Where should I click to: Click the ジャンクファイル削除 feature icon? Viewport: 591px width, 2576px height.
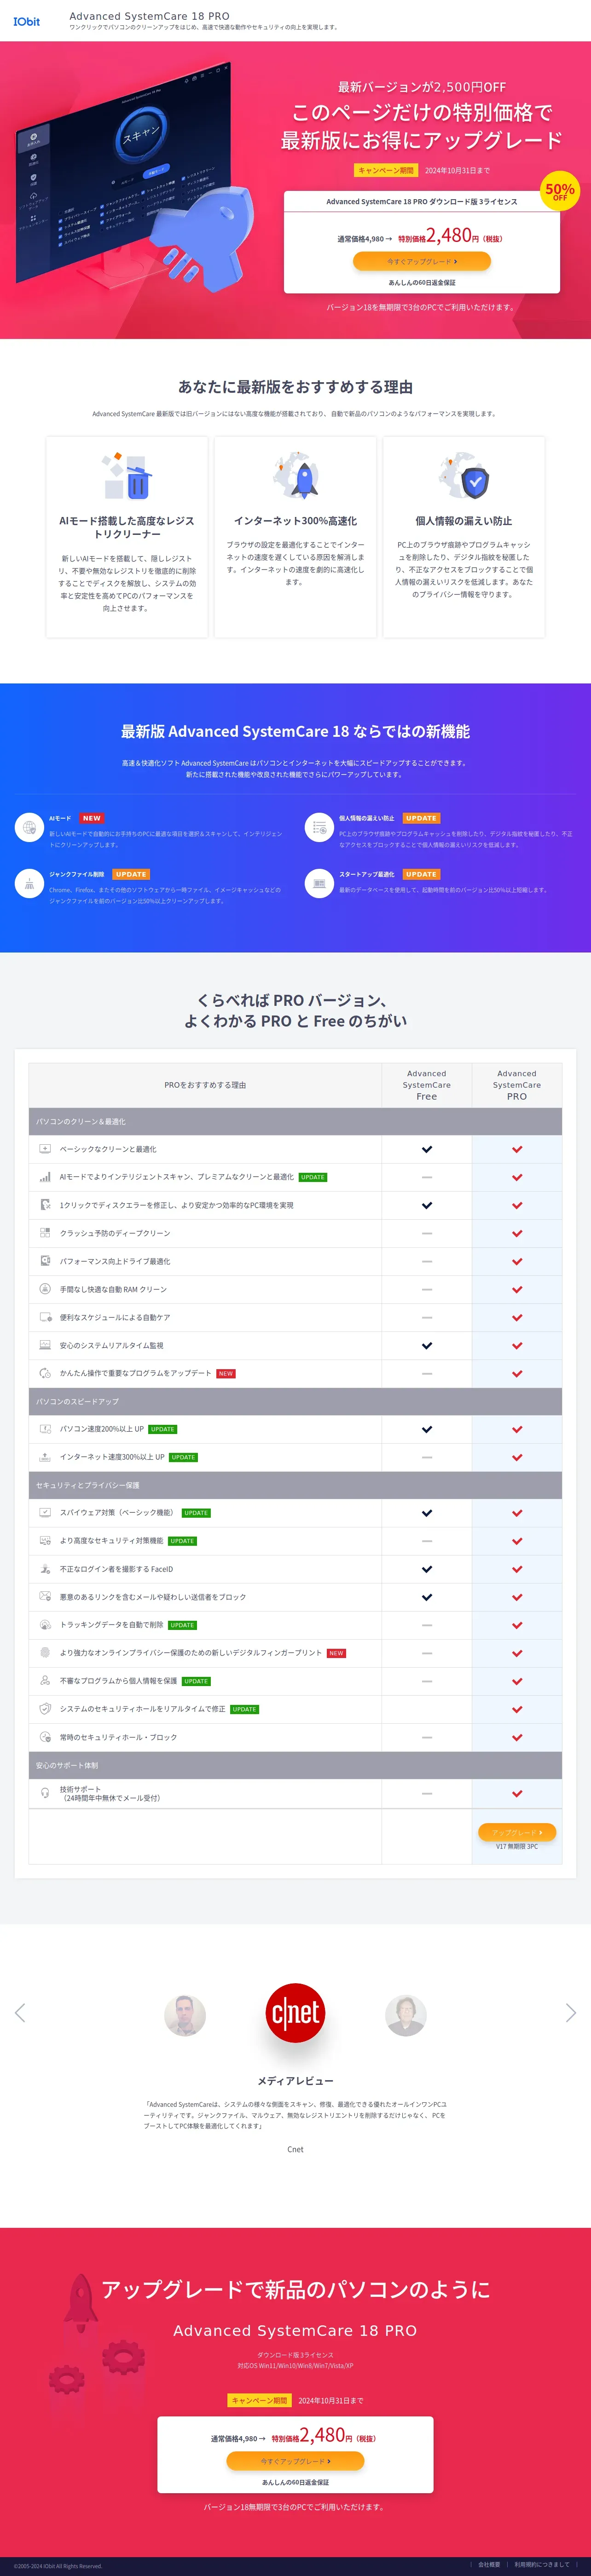29,883
